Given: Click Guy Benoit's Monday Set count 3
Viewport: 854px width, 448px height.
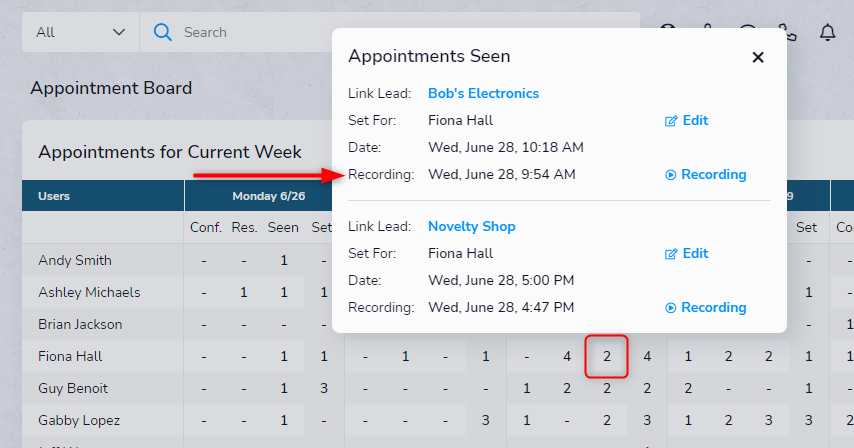Looking at the screenshot, I should [x=324, y=388].
